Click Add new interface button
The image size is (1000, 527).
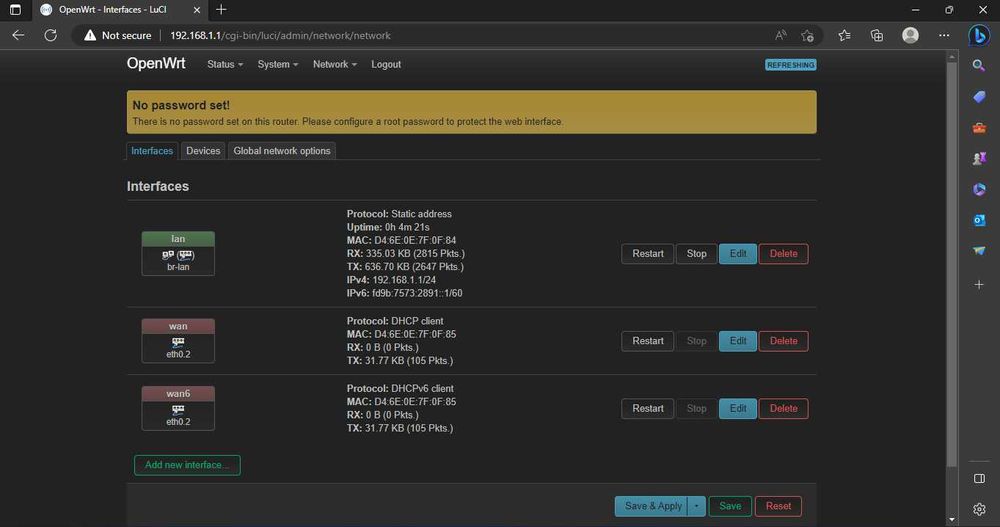(x=187, y=464)
